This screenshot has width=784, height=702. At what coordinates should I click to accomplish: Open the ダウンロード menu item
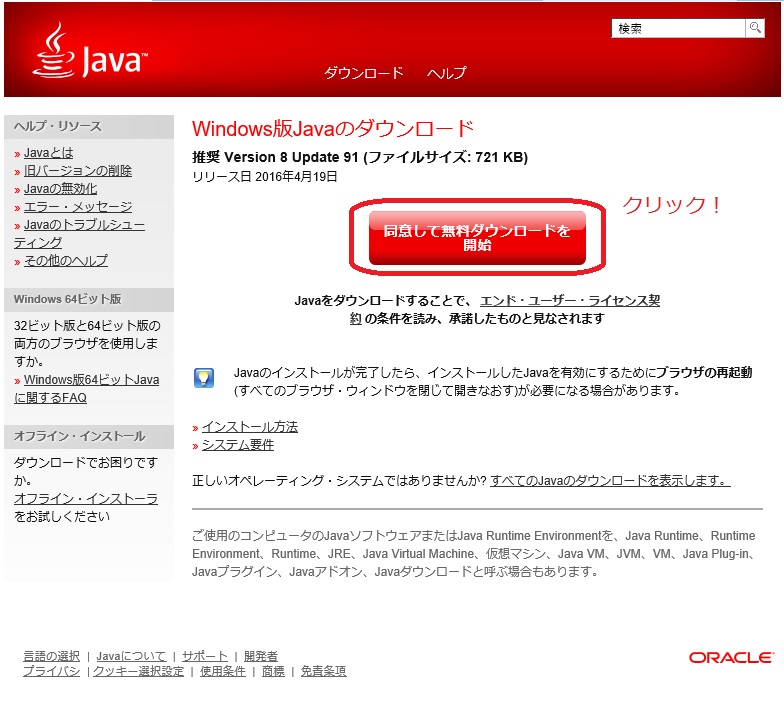click(364, 73)
